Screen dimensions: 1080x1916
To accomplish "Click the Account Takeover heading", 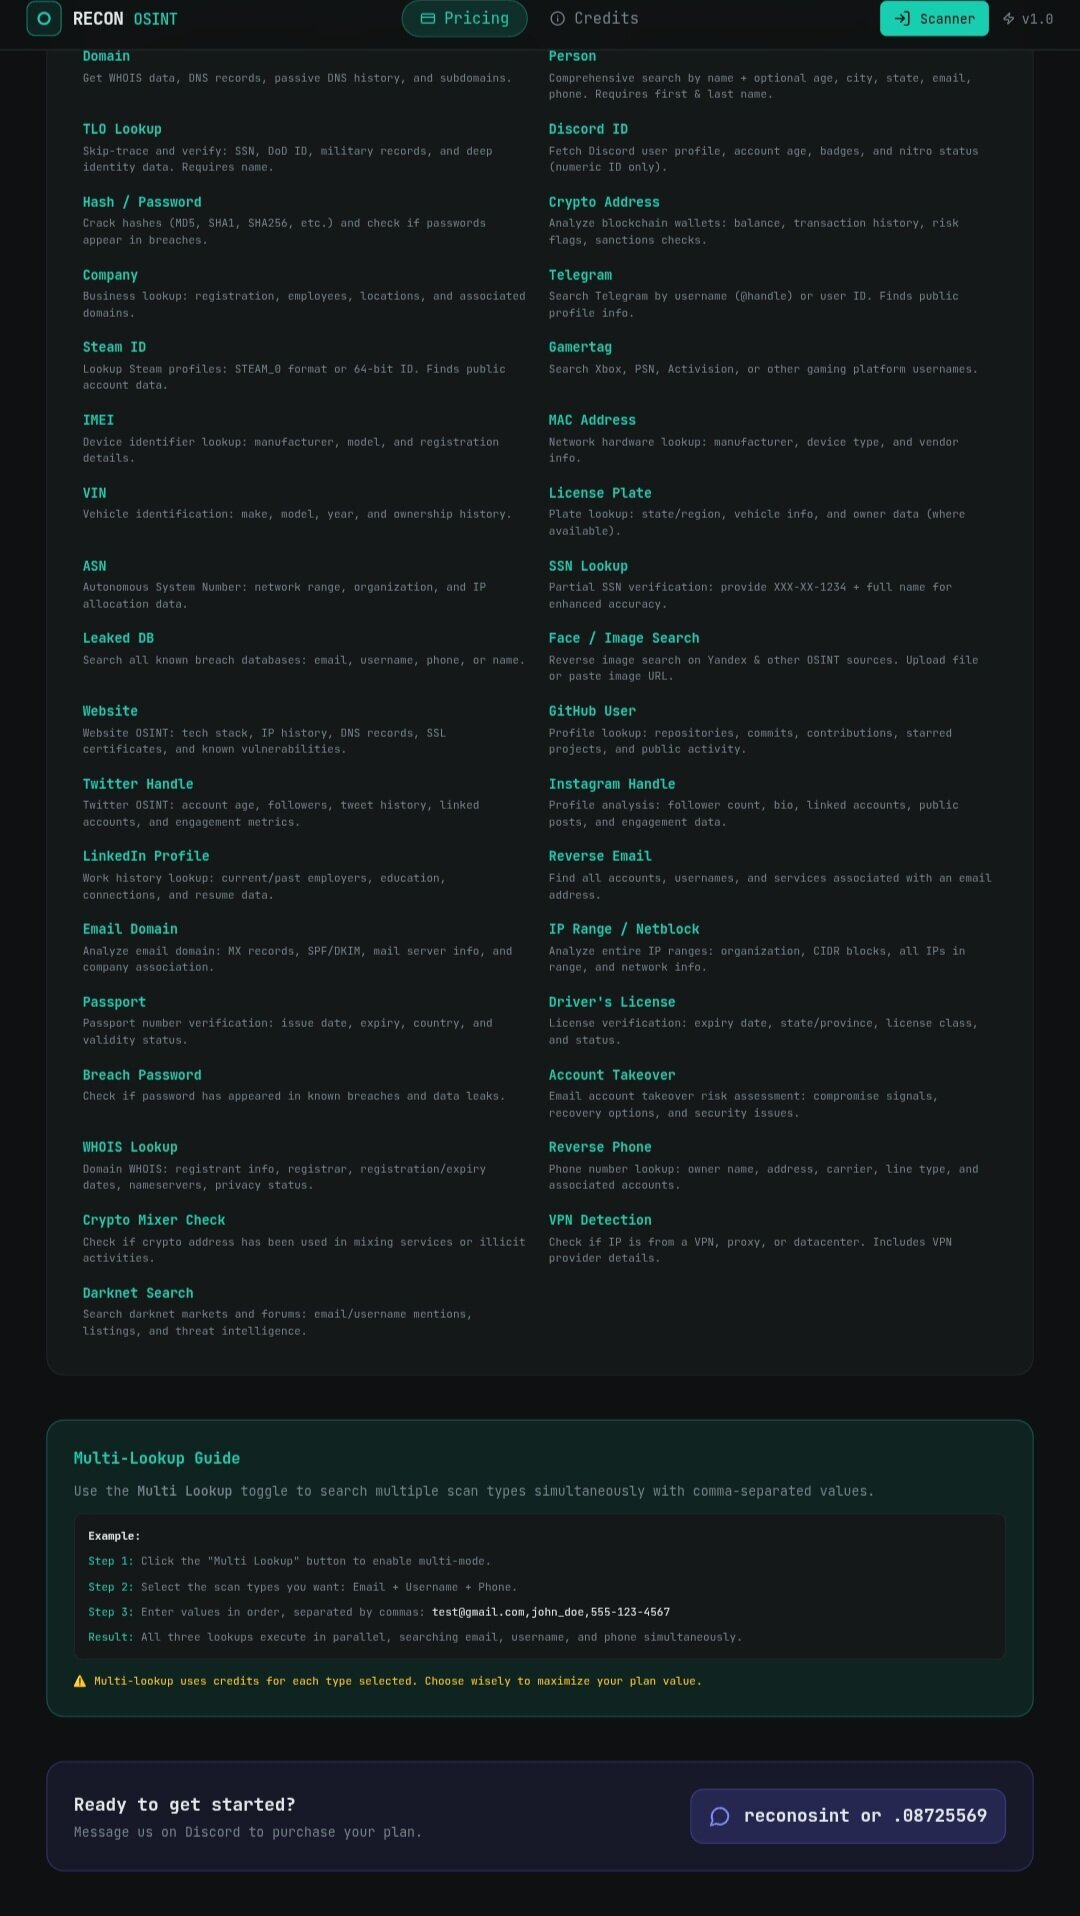I will click(612, 1075).
